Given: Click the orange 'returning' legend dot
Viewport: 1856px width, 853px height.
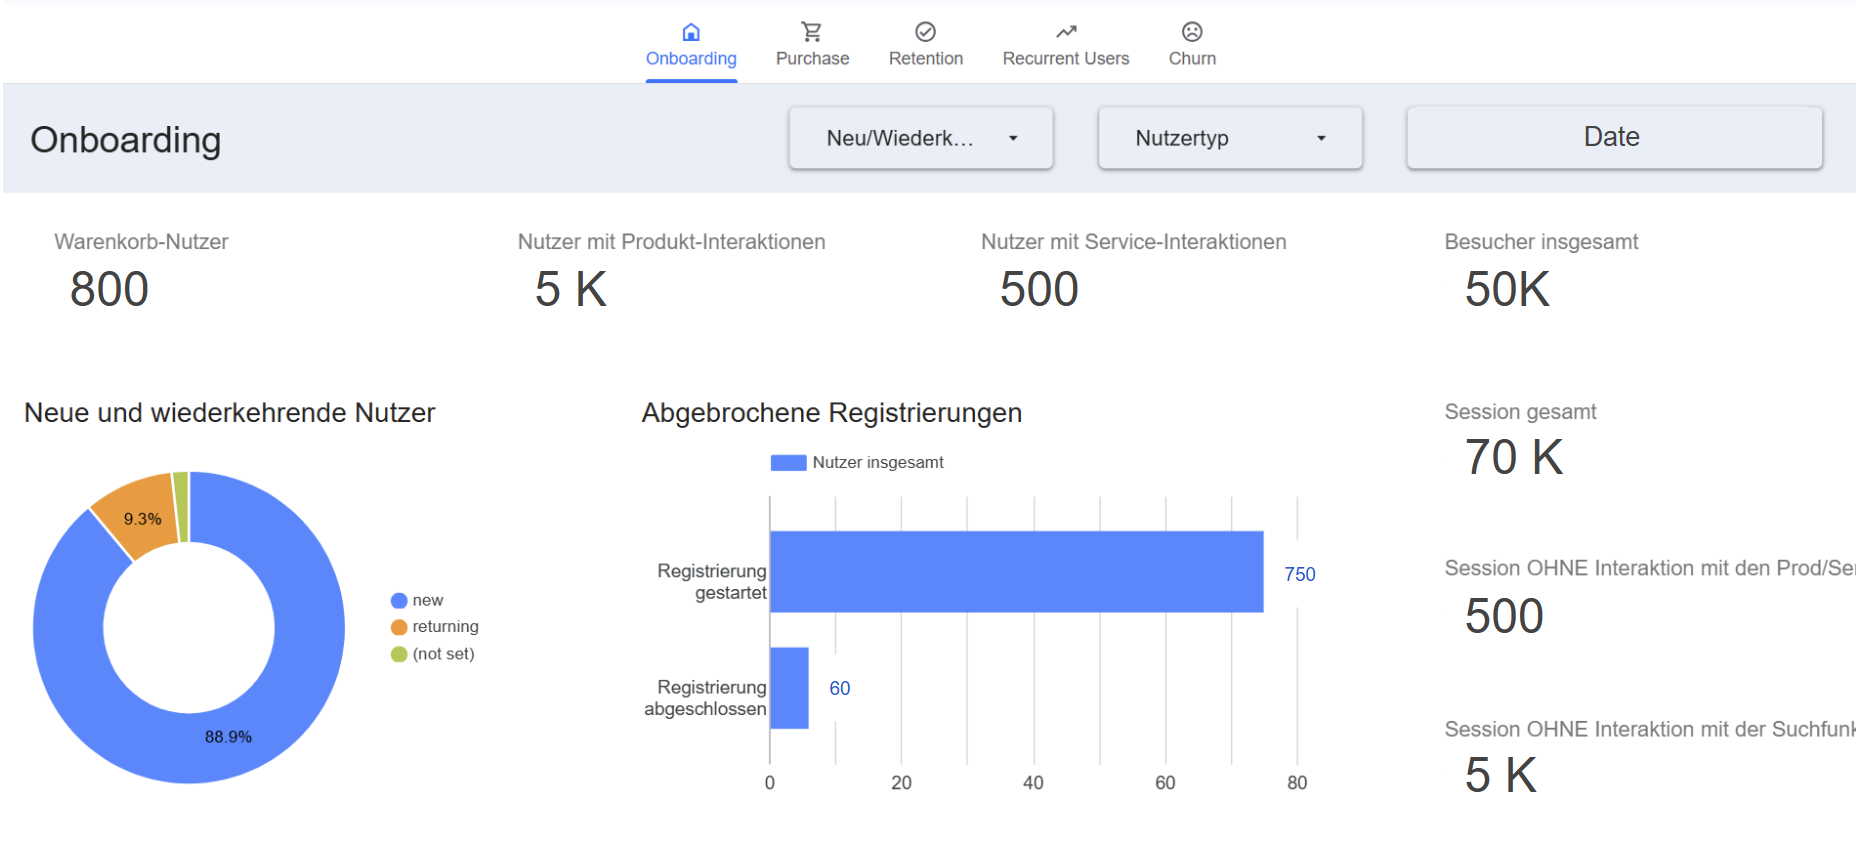Looking at the screenshot, I should pyautogui.click(x=399, y=627).
